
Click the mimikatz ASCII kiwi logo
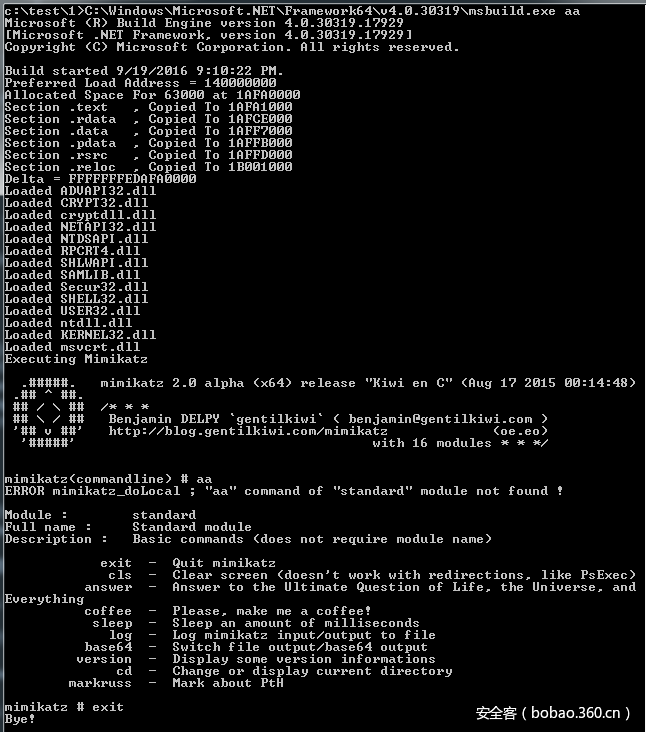49,413
